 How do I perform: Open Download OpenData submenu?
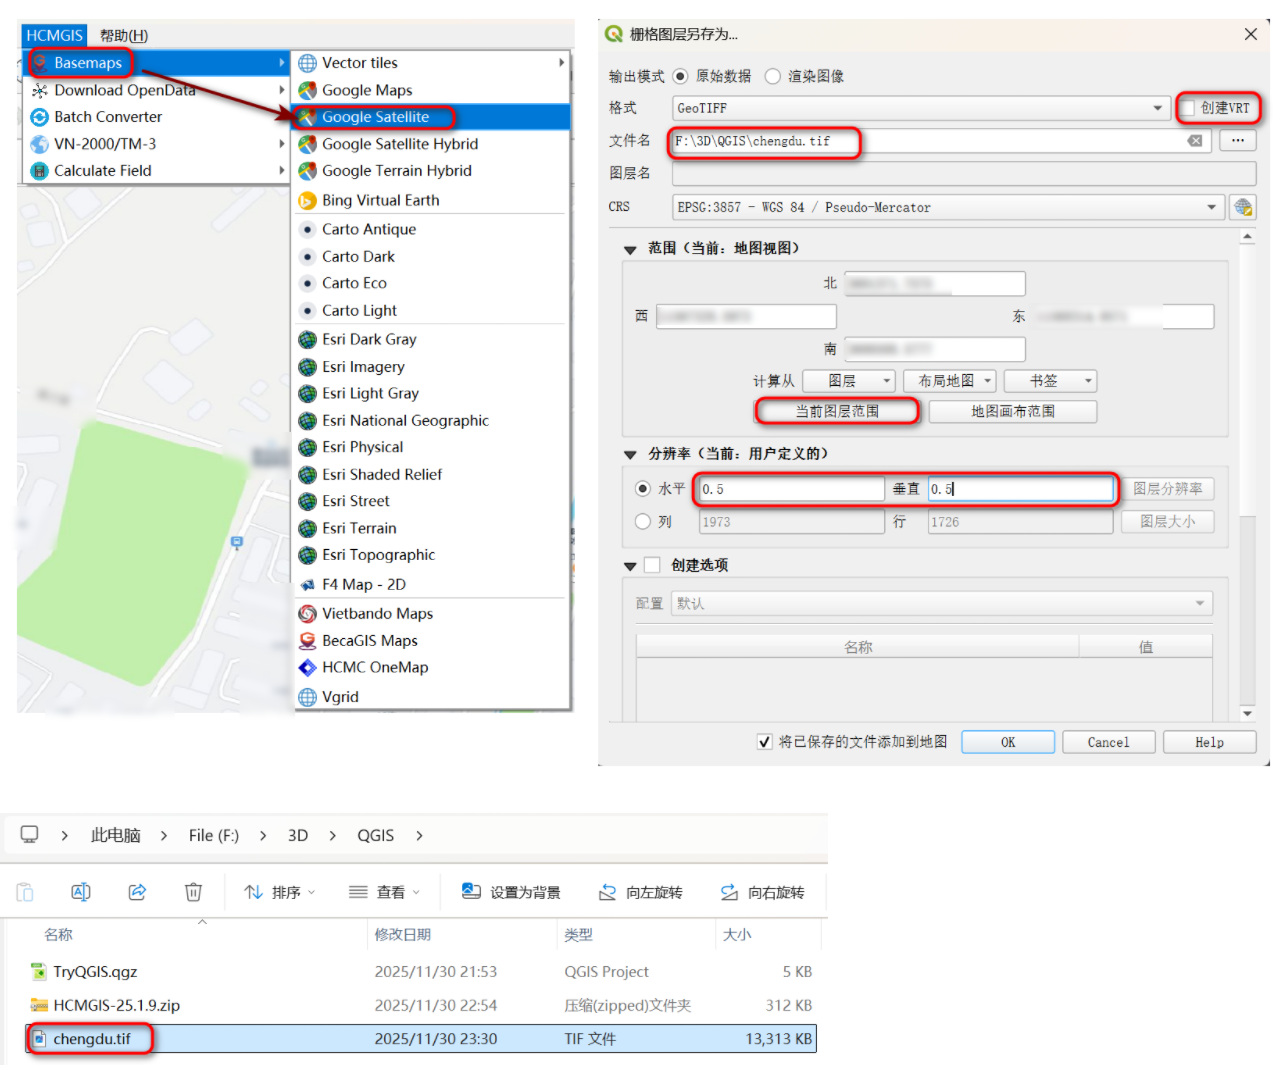[x=155, y=90]
